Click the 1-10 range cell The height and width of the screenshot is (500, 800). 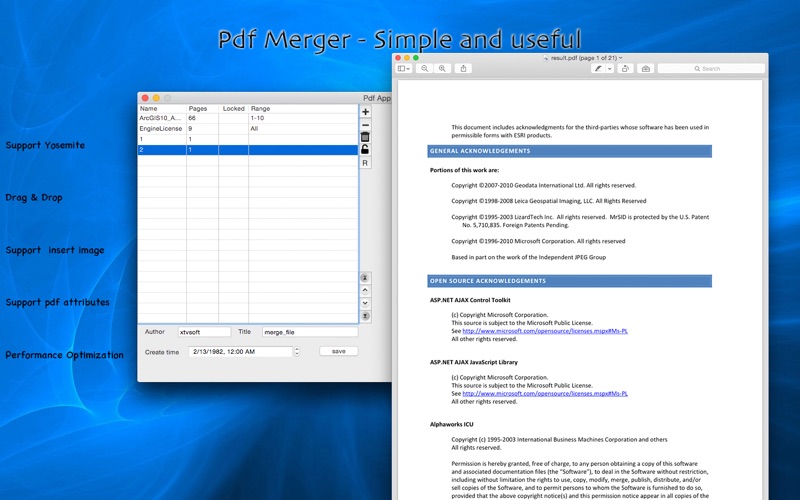pyautogui.click(x=303, y=118)
